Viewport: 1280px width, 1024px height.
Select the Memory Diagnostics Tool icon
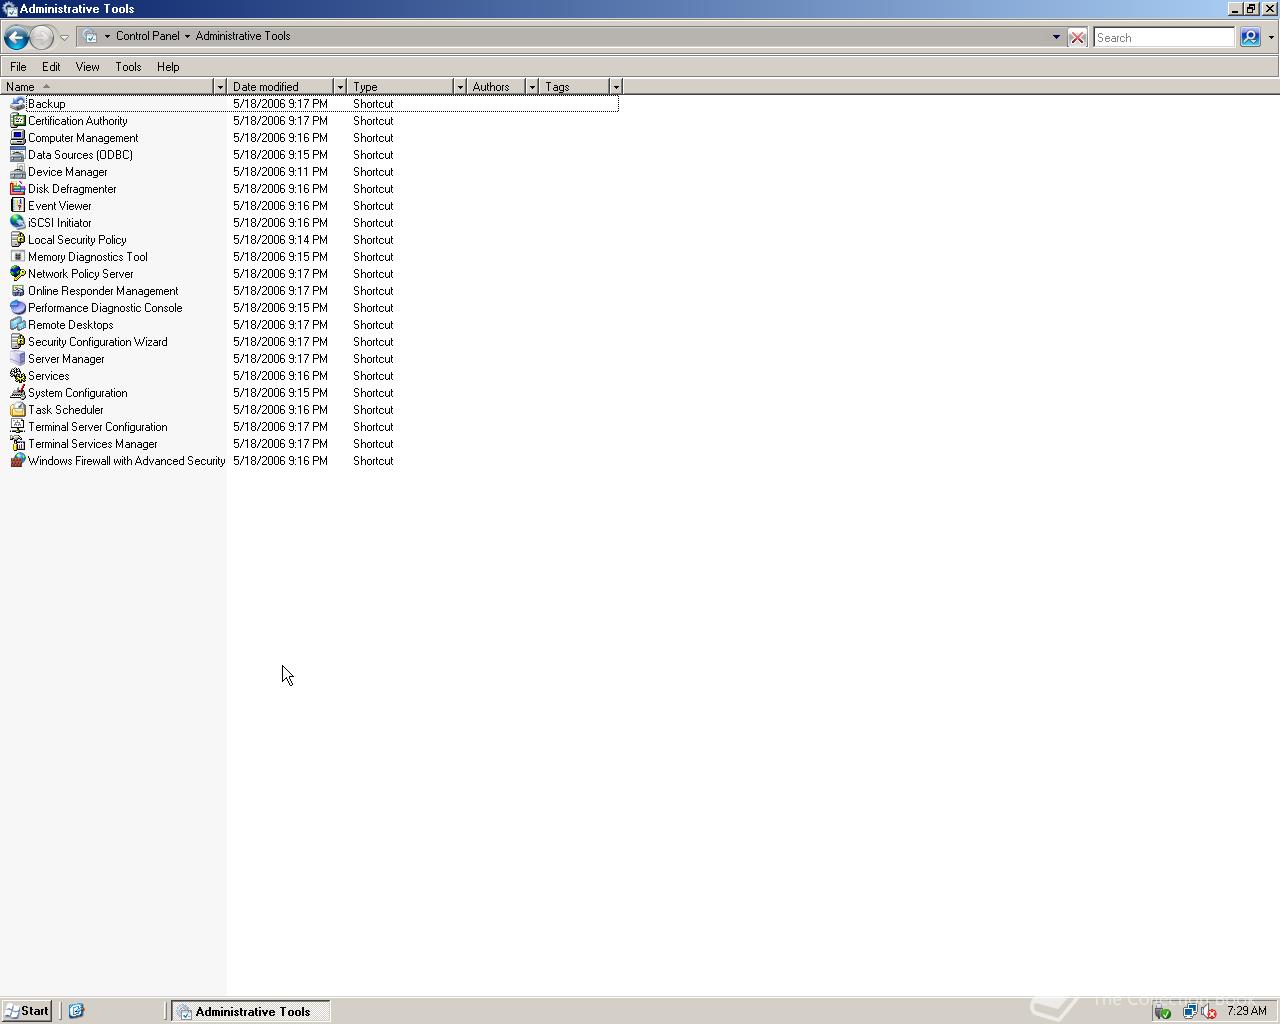click(x=17, y=257)
